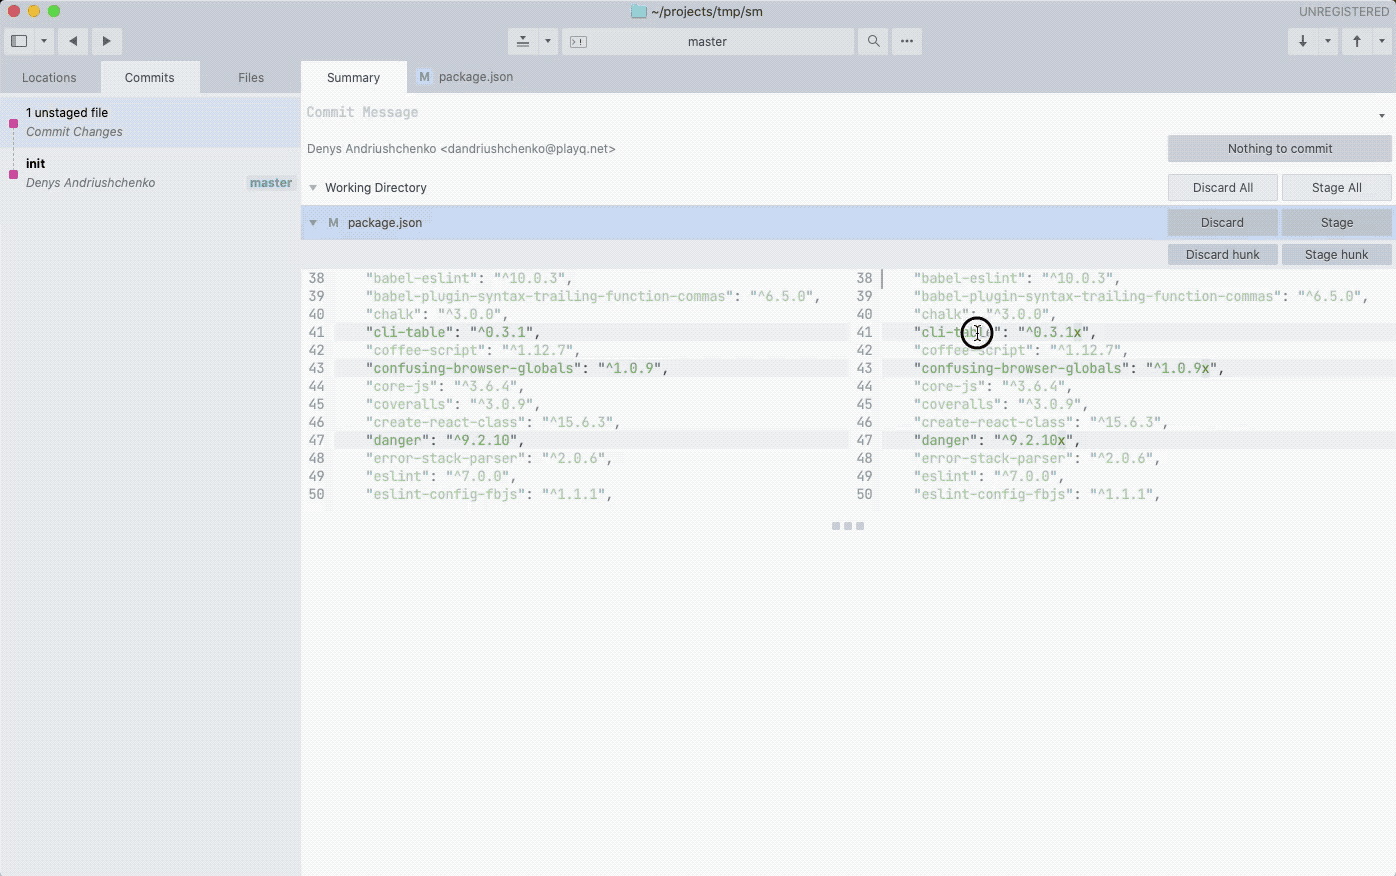The image size is (1396, 876).
Task: Click the search magnifier icon
Action: (872, 41)
